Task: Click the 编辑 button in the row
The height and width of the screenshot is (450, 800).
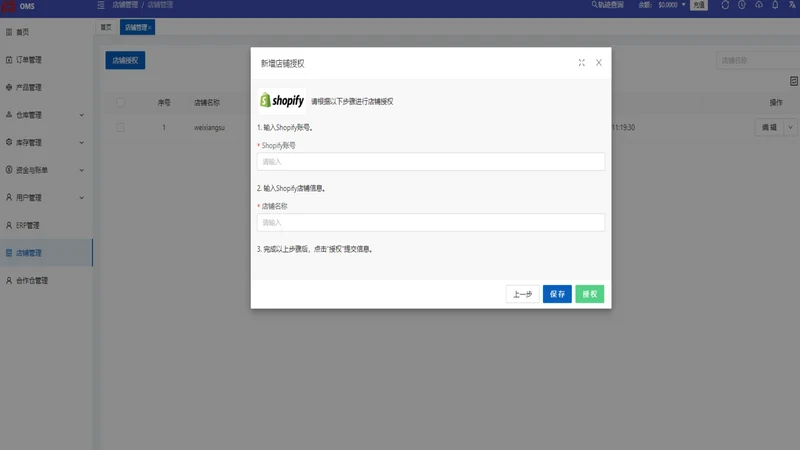Action: point(769,128)
